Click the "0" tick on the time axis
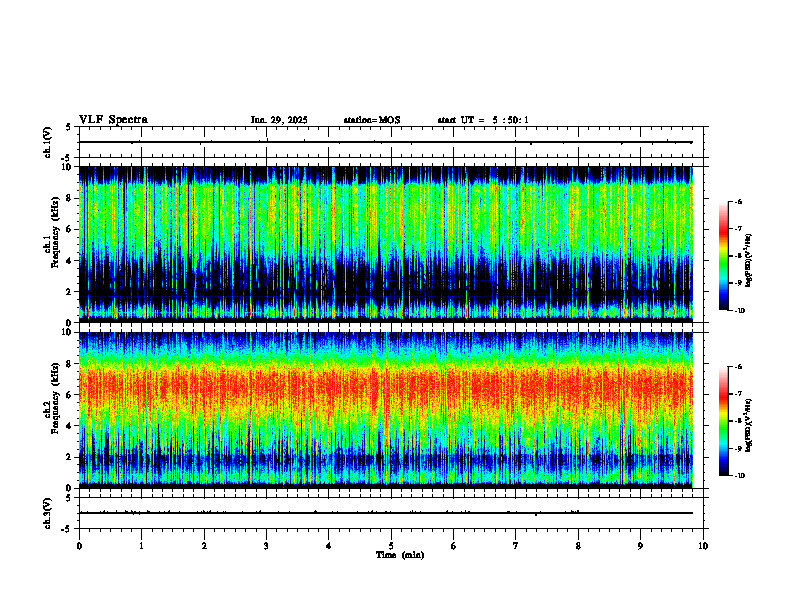792x612 pixels. tap(79, 546)
